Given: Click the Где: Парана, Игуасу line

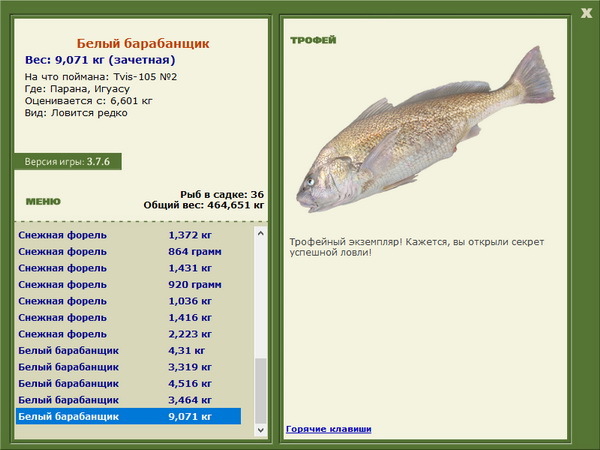Looking at the screenshot, I should click(x=77, y=89).
